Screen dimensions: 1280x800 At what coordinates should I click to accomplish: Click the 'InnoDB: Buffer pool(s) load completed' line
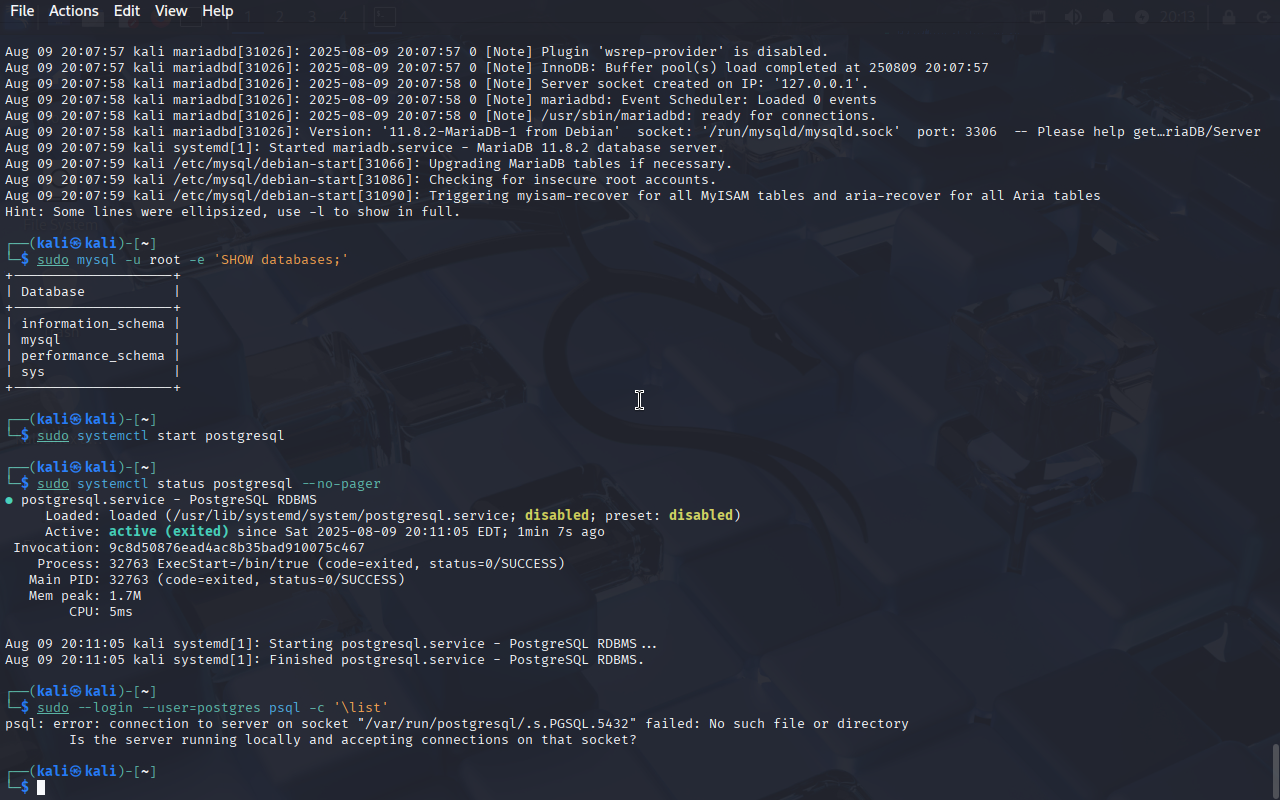[497, 68]
